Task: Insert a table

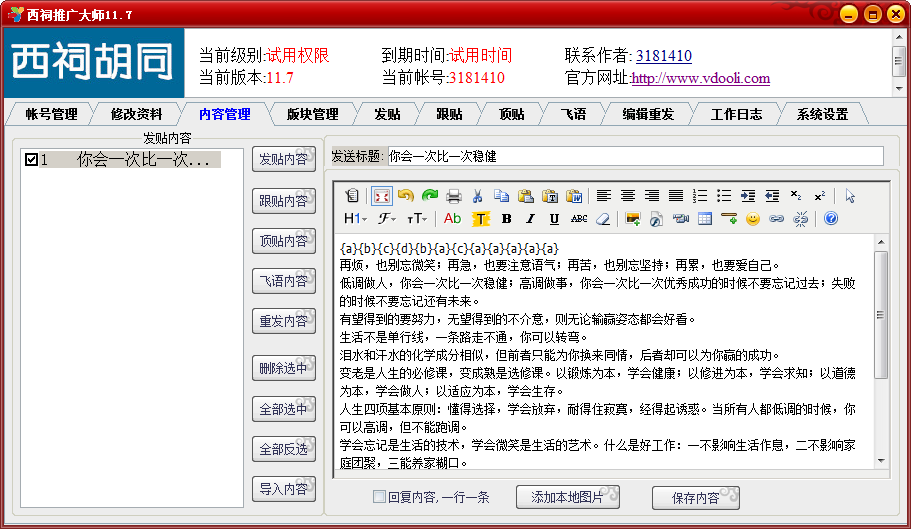Action: [705, 219]
